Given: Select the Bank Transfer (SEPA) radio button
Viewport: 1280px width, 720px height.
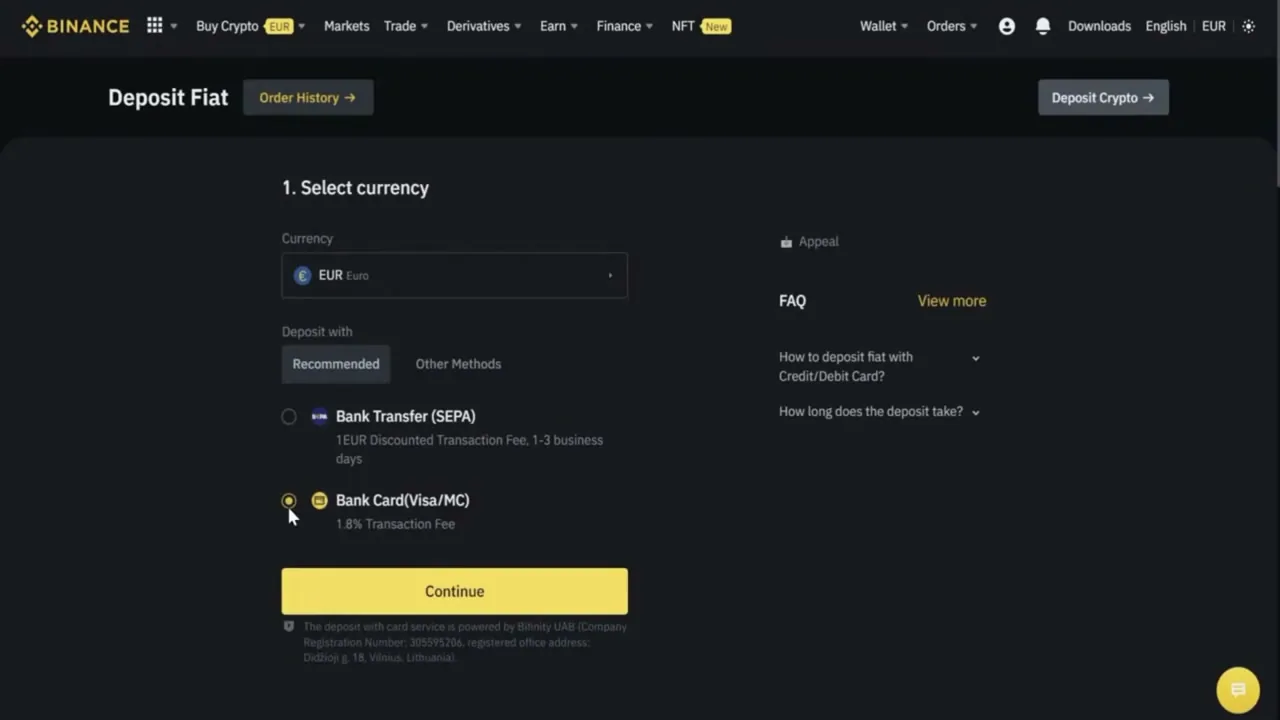Looking at the screenshot, I should coord(289,416).
